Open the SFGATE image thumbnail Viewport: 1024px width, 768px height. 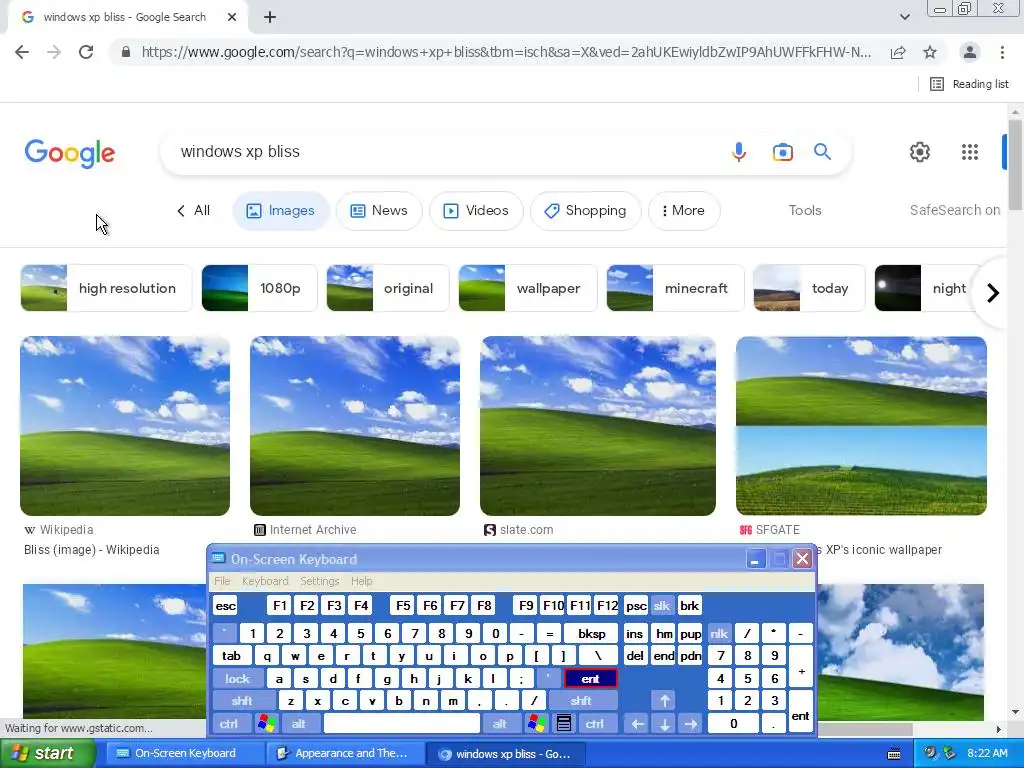point(861,426)
